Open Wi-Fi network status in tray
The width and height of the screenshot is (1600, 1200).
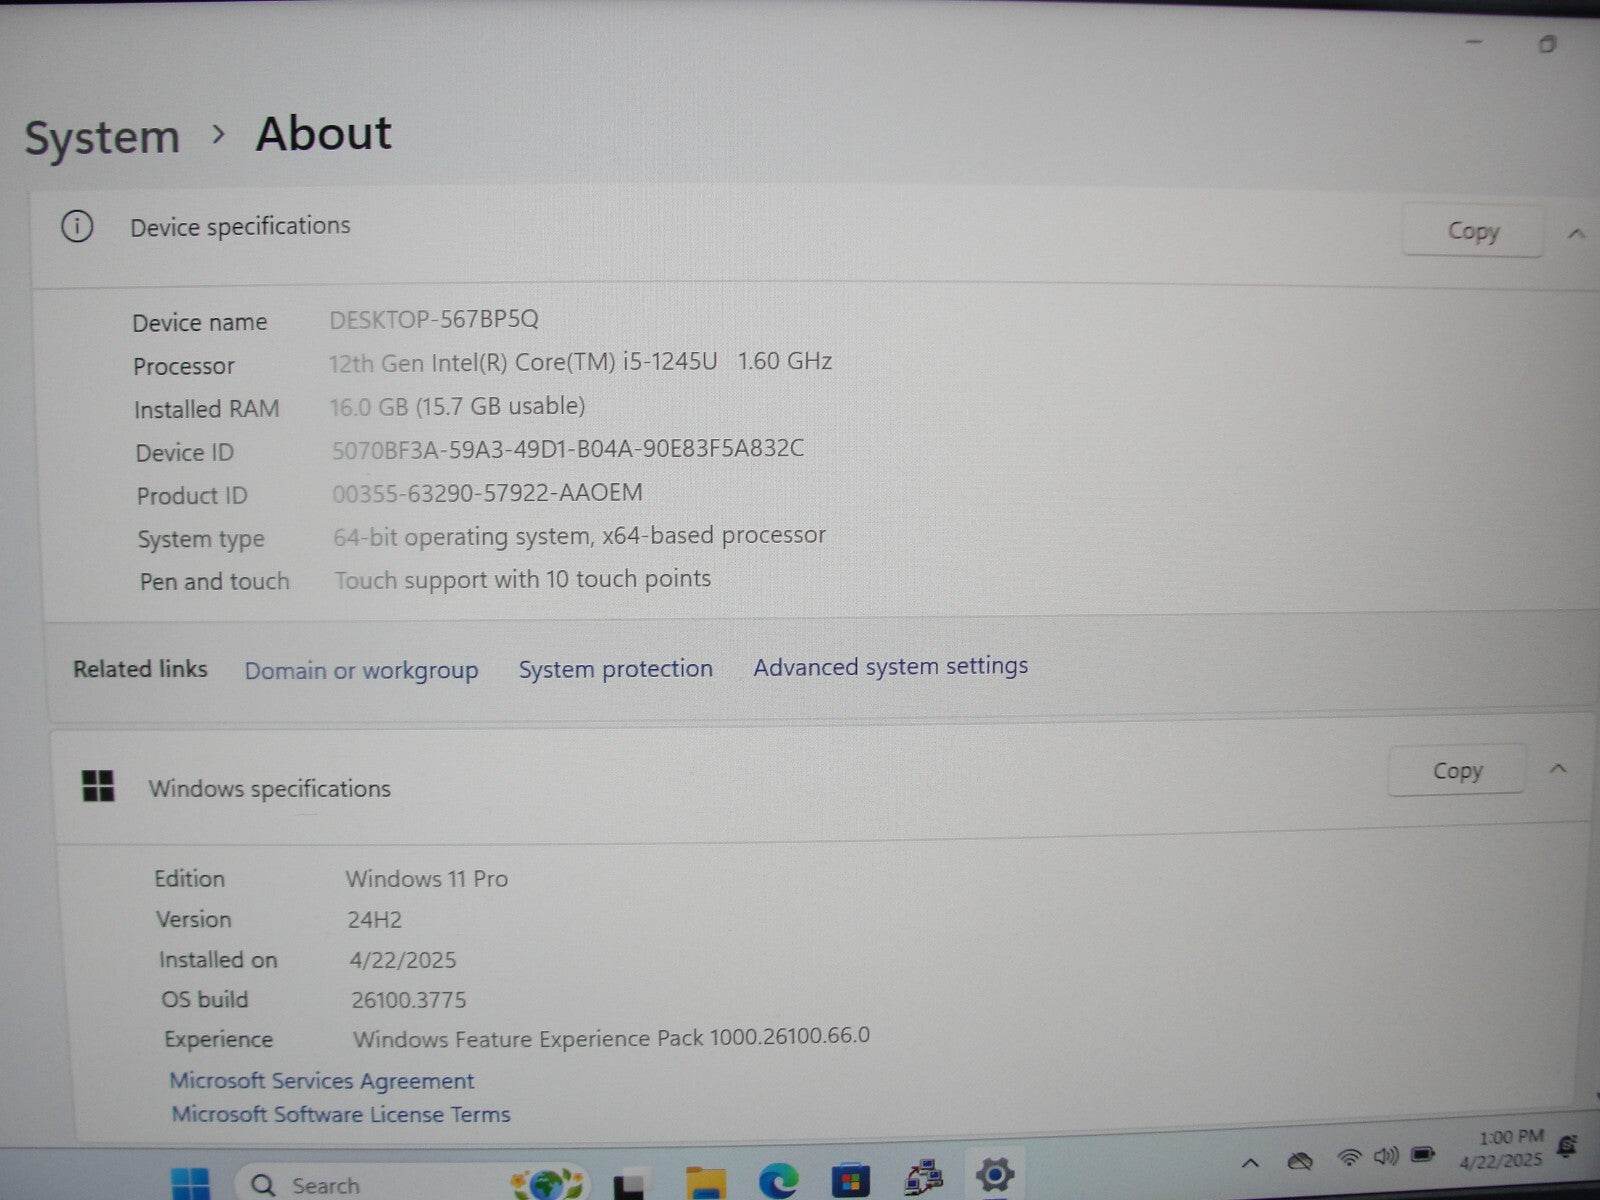click(1349, 1159)
